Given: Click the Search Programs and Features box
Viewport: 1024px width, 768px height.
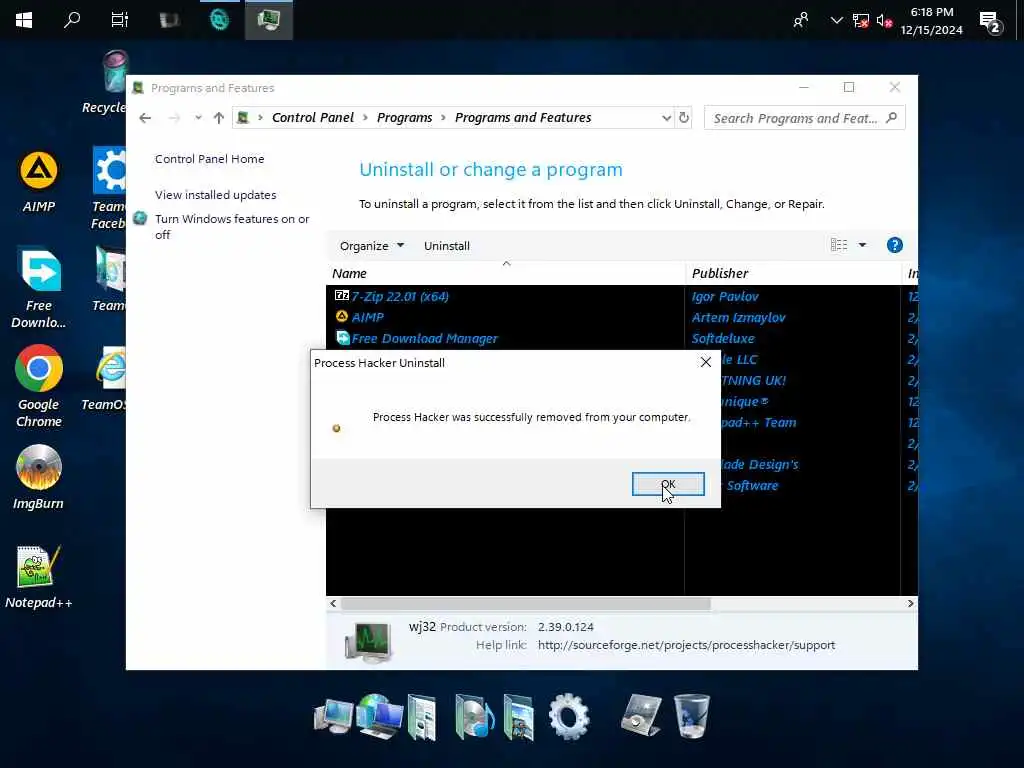Looking at the screenshot, I should point(805,118).
